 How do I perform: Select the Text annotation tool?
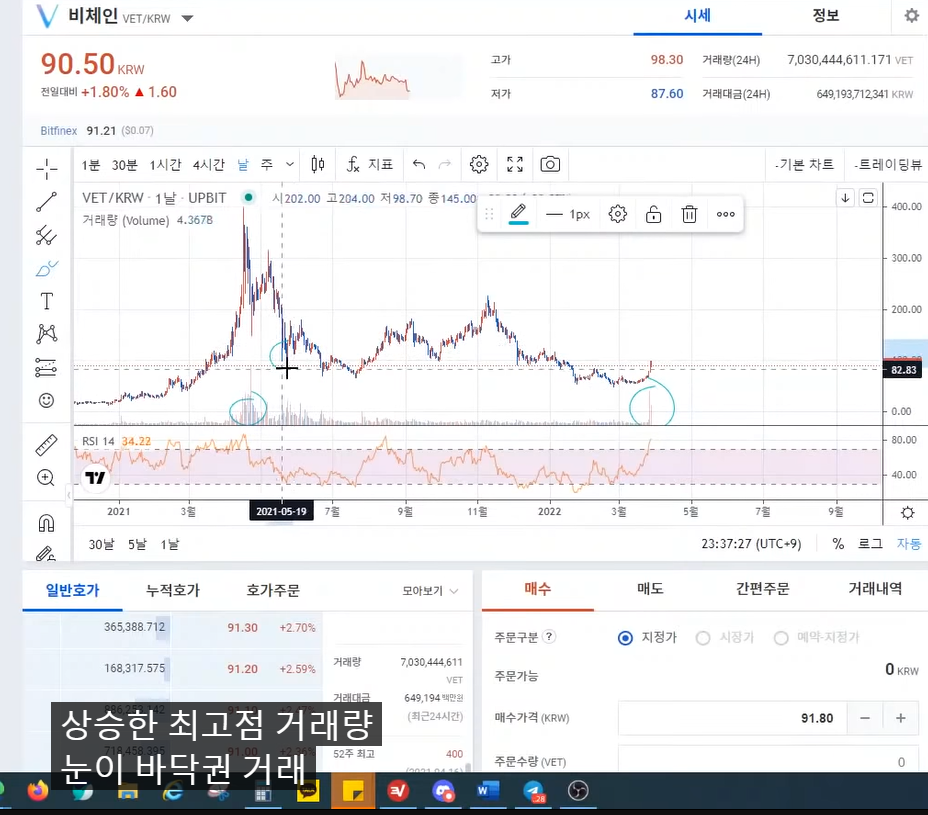46,301
